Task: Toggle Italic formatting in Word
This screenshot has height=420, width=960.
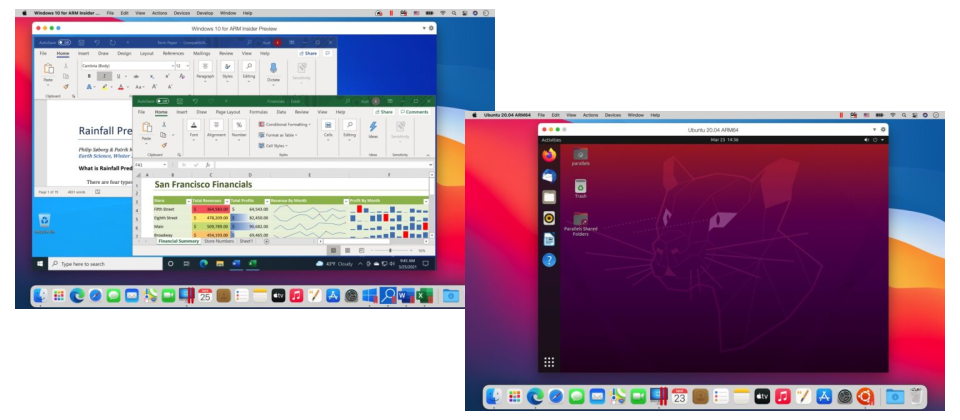Action: click(104, 77)
